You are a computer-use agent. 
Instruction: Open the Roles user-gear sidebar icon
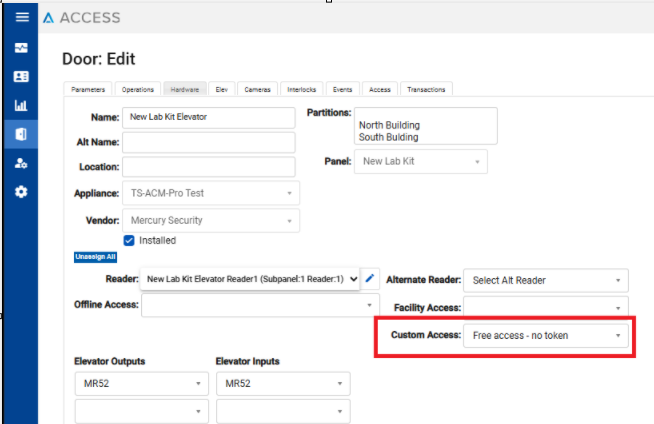coord(21,163)
